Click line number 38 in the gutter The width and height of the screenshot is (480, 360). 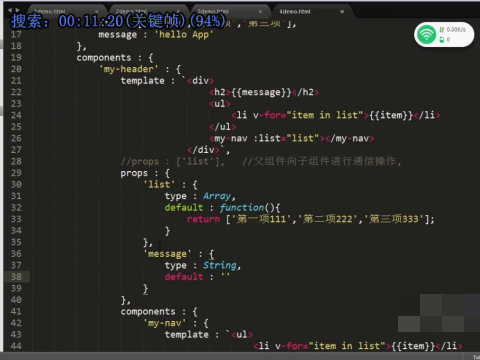(16, 277)
